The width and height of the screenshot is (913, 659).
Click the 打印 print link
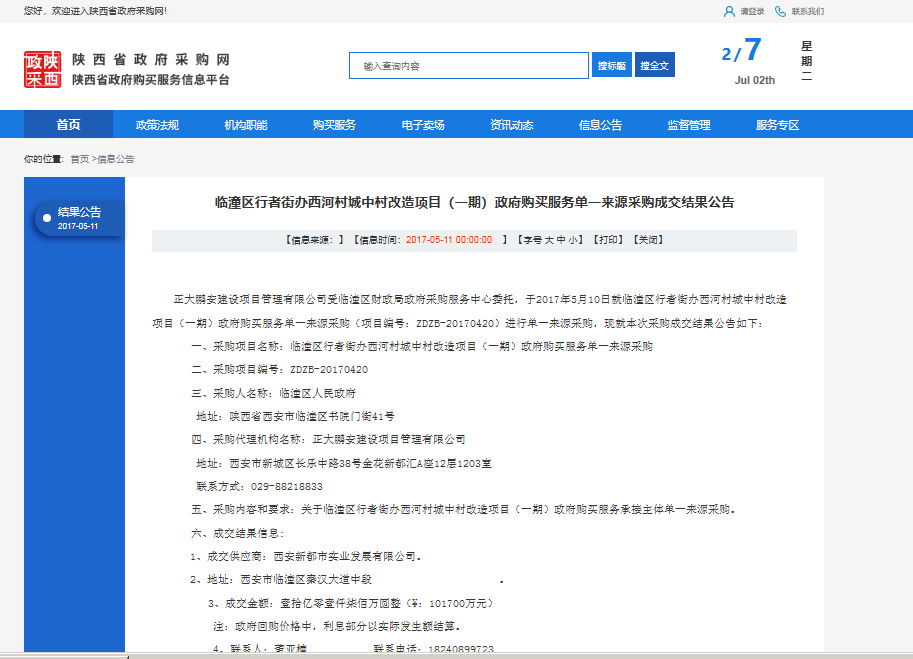tap(605, 240)
